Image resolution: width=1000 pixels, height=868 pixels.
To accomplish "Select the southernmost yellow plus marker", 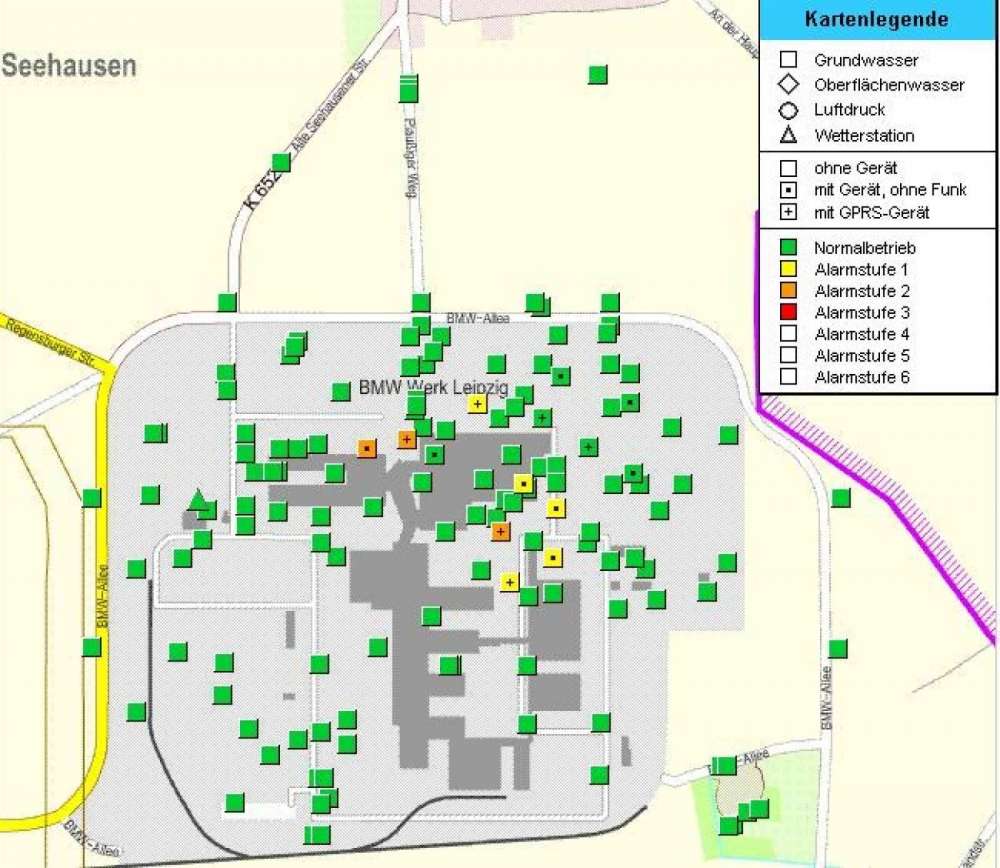I will coord(509,582).
